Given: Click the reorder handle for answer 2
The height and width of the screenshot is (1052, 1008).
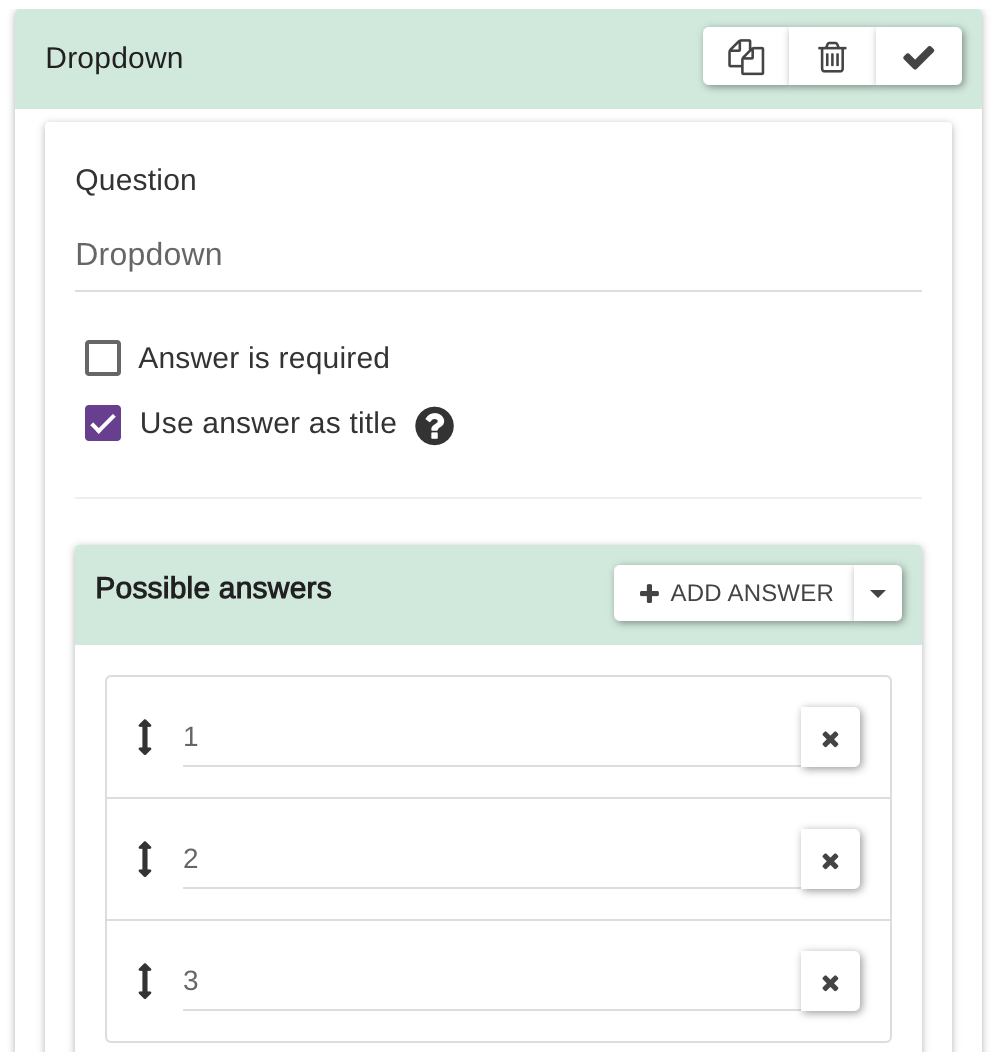Looking at the screenshot, I should [x=145, y=859].
